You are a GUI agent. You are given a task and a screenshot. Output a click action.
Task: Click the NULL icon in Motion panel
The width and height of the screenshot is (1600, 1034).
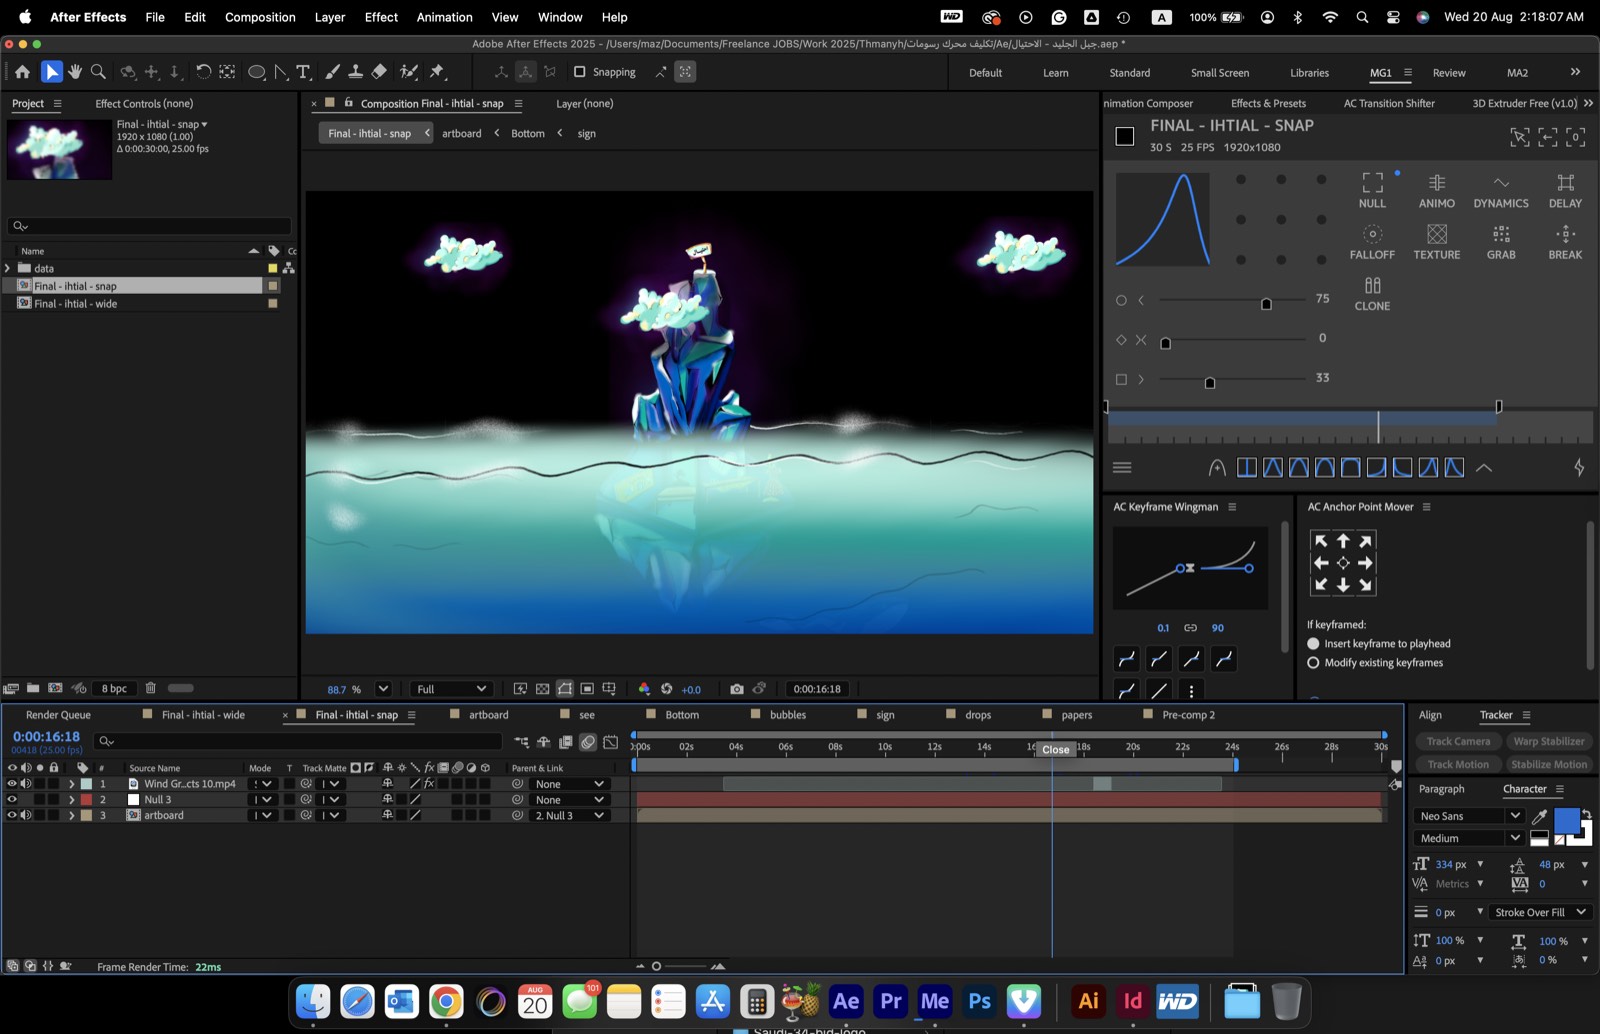point(1372,189)
